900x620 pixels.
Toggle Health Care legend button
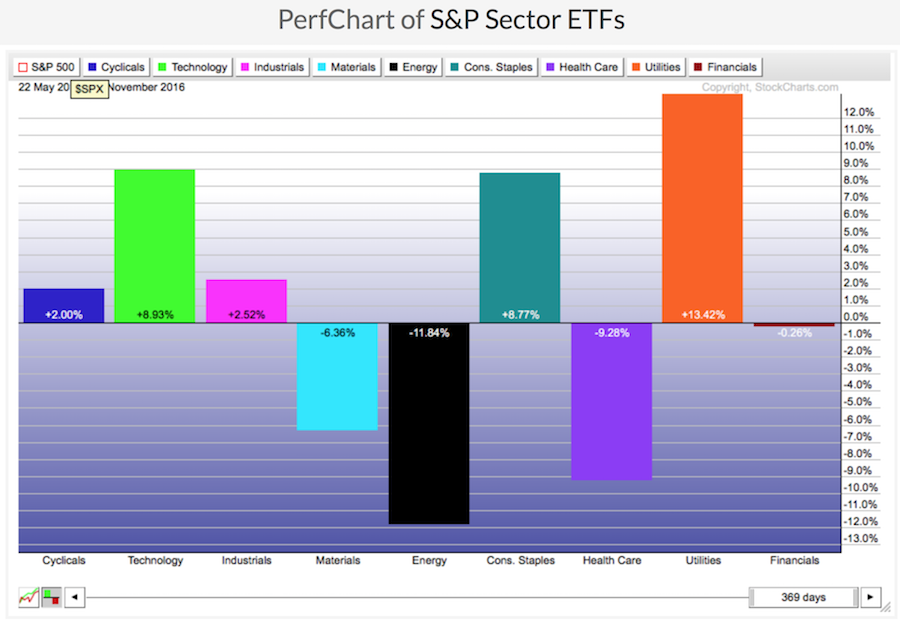(x=580, y=67)
